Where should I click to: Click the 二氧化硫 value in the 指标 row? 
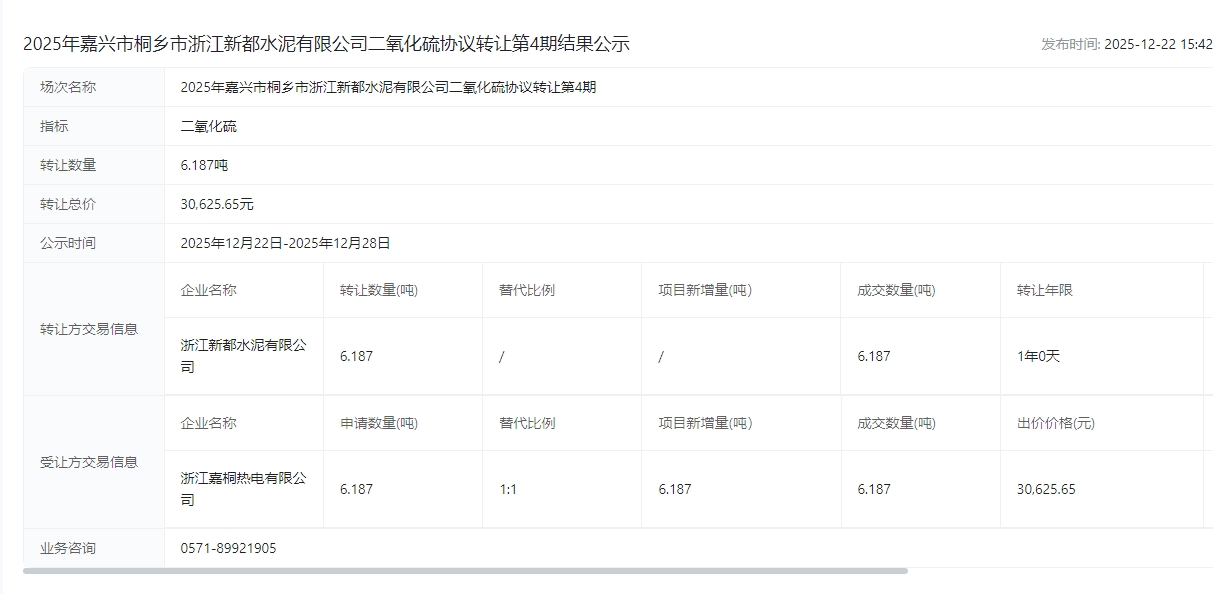[x=209, y=126]
